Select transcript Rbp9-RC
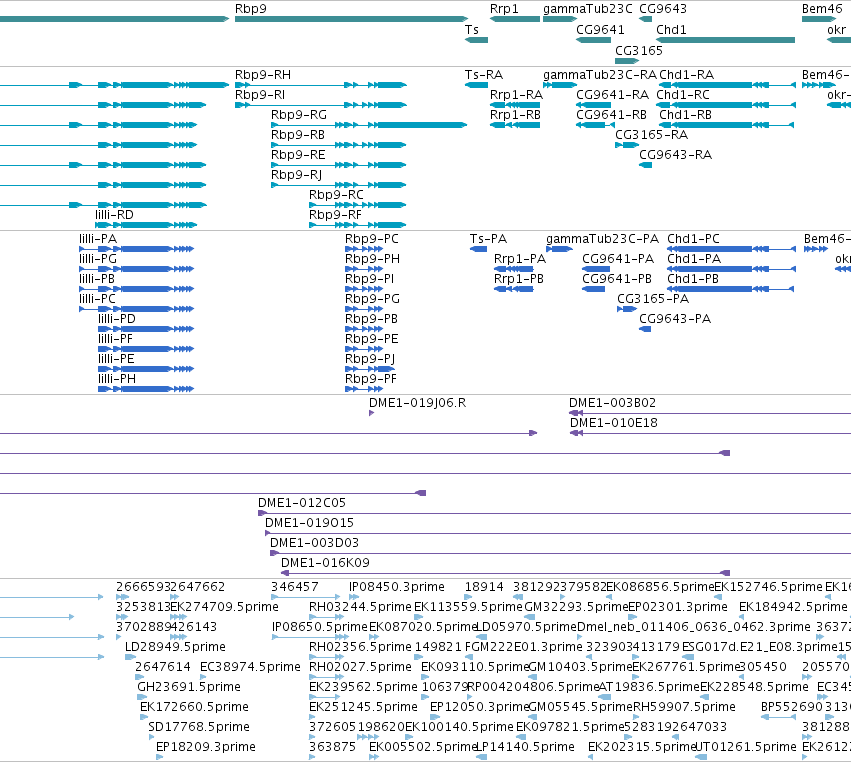851x762 pixels. point(358,205)
